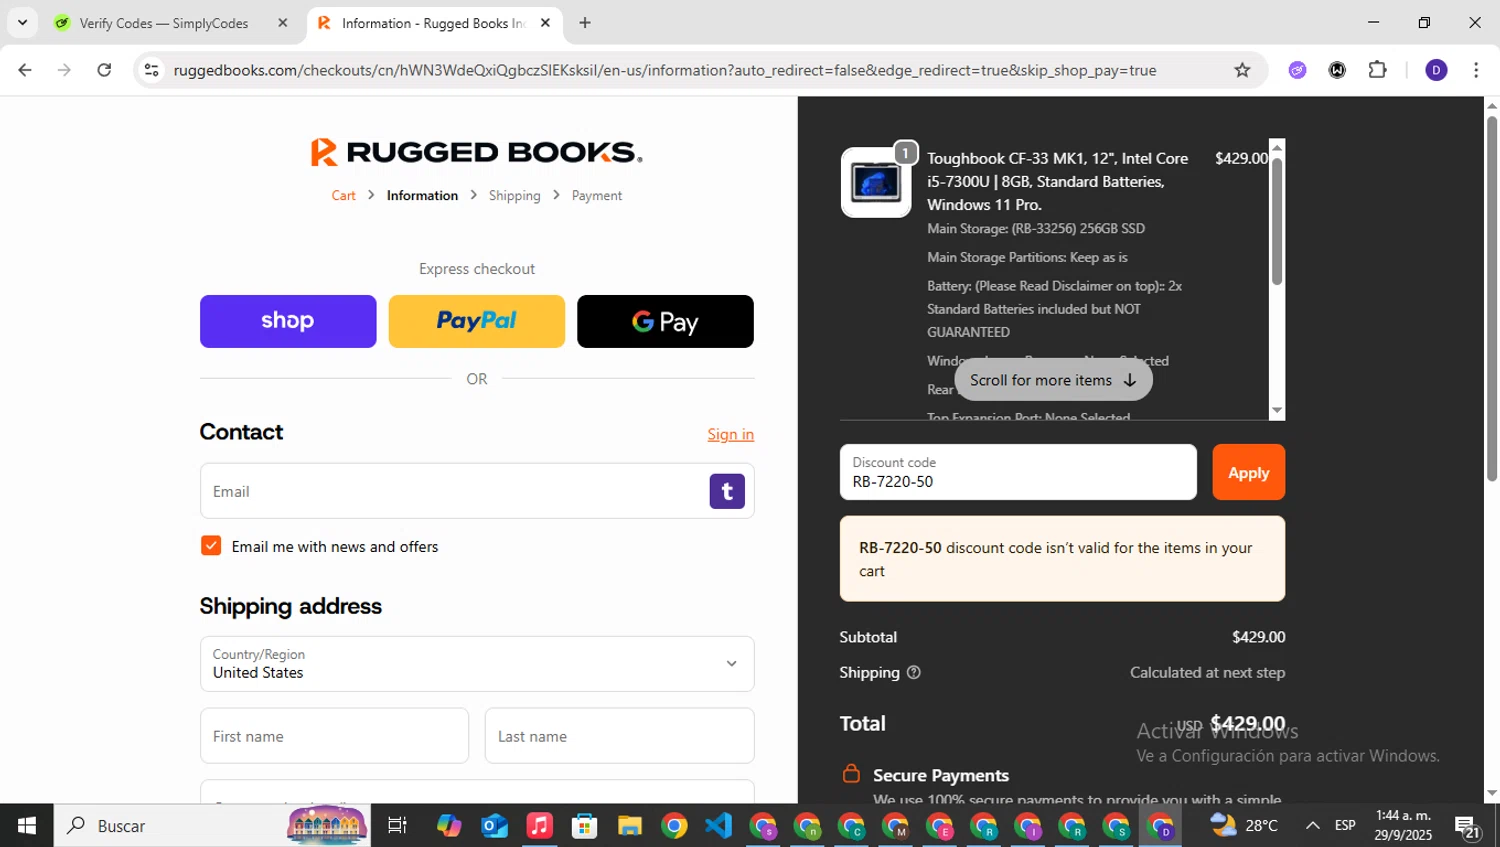Image resolution: width=1500 pixels, height=847 pixels.
Task: Click the Sign in link
Action: pos(730,434)
